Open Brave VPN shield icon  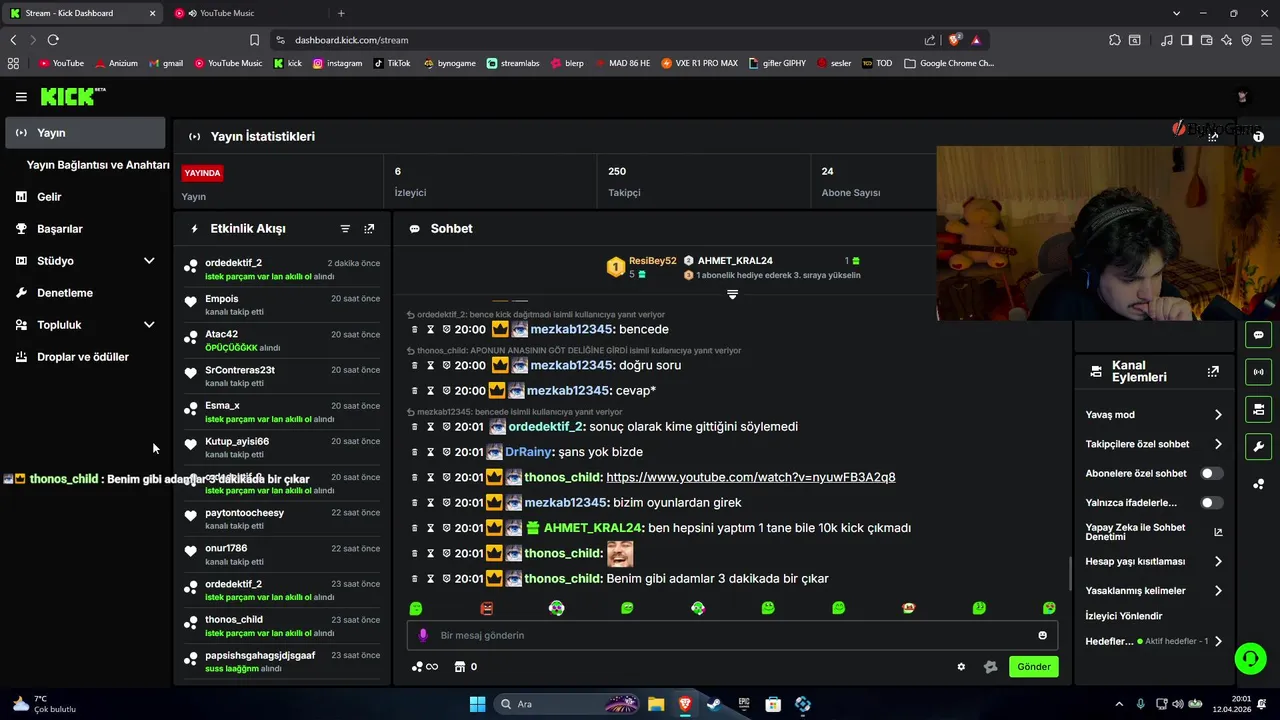coord(1247,40)
